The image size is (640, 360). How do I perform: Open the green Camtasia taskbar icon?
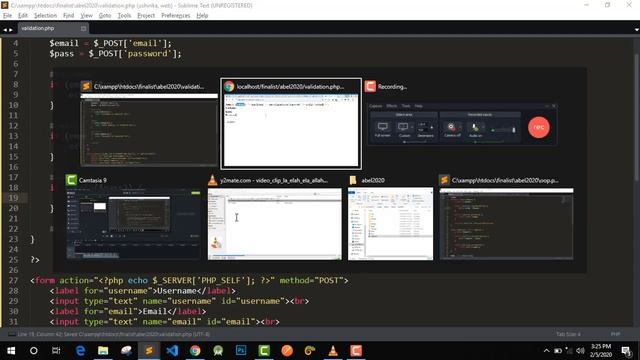pos(264,351)
